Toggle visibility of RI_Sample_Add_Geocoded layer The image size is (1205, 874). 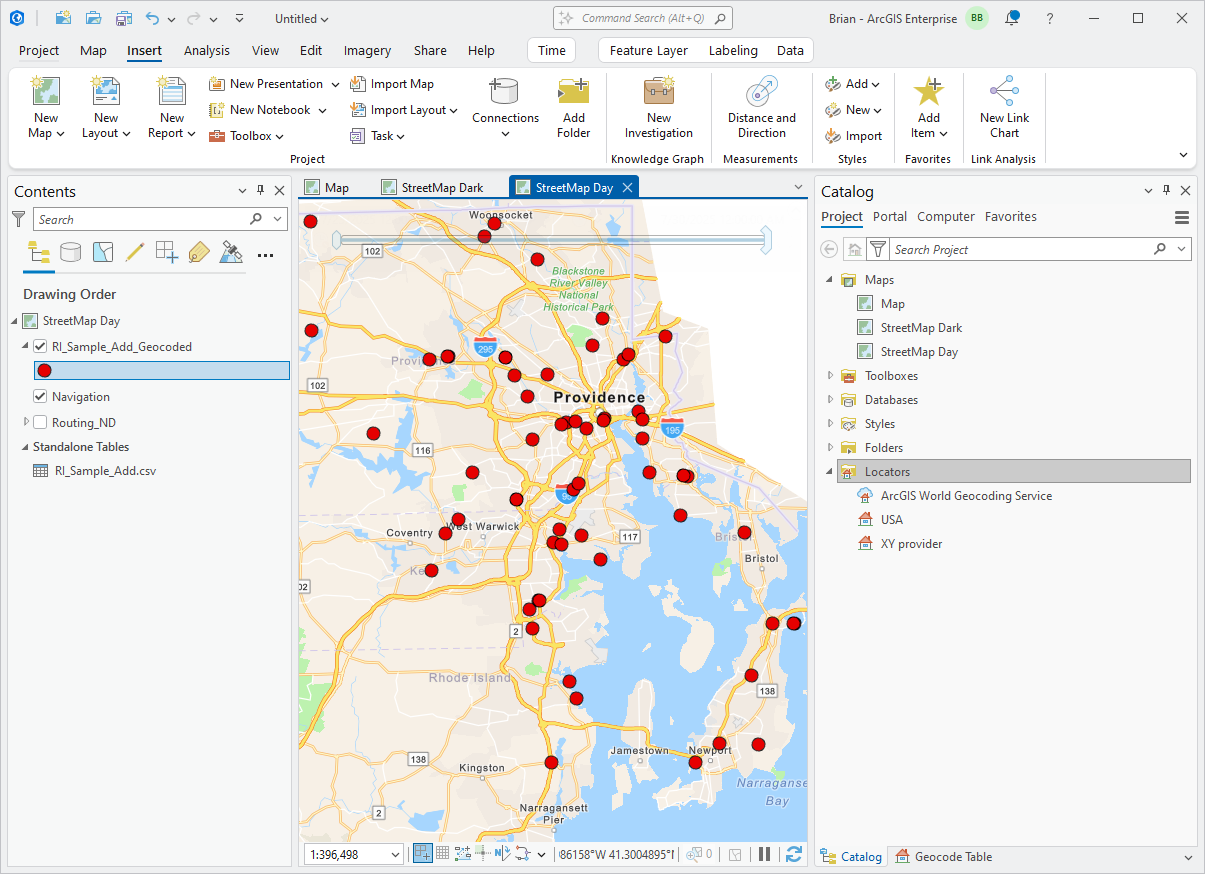[41, 346]
